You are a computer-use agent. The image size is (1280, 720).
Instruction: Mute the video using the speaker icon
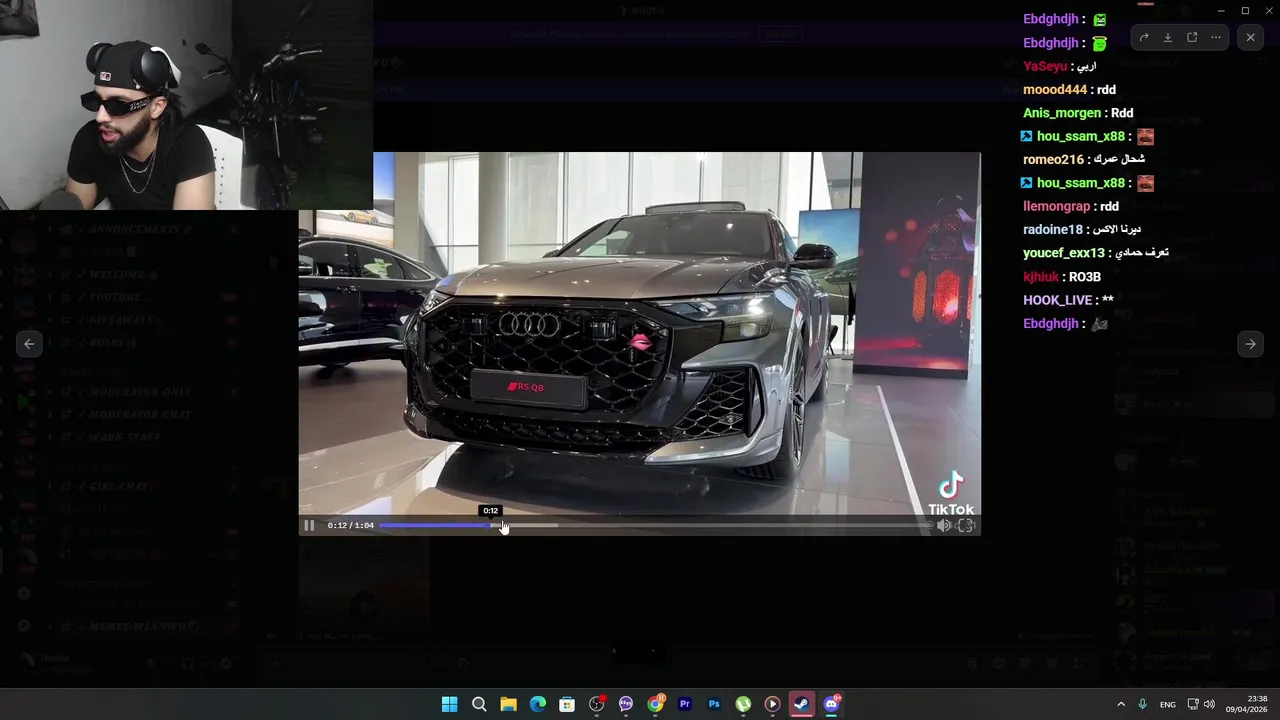[943, 525]
